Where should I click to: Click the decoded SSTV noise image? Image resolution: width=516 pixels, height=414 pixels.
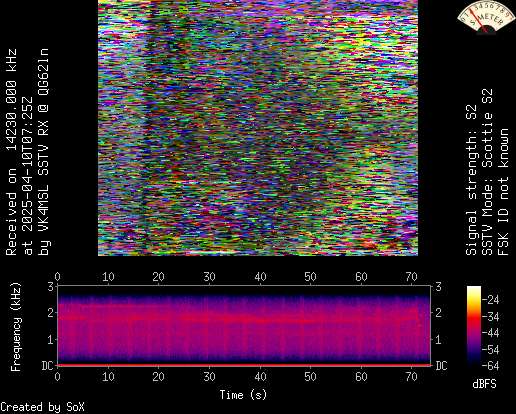(x=258, y=128)
